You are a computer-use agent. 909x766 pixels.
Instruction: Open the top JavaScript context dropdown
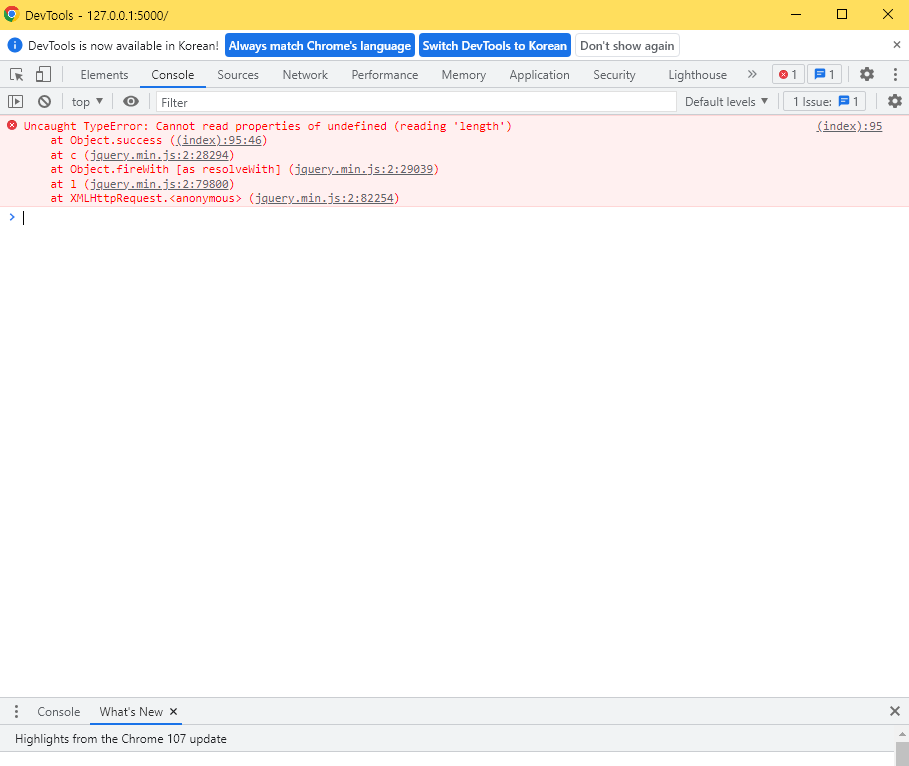(x=87, y=102)
